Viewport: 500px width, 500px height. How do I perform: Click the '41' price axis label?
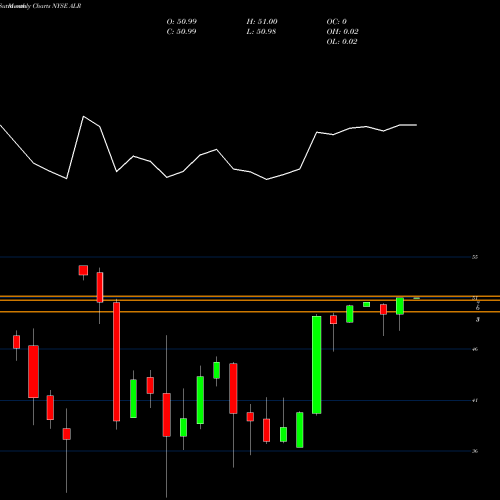click(x=475, y=400)
